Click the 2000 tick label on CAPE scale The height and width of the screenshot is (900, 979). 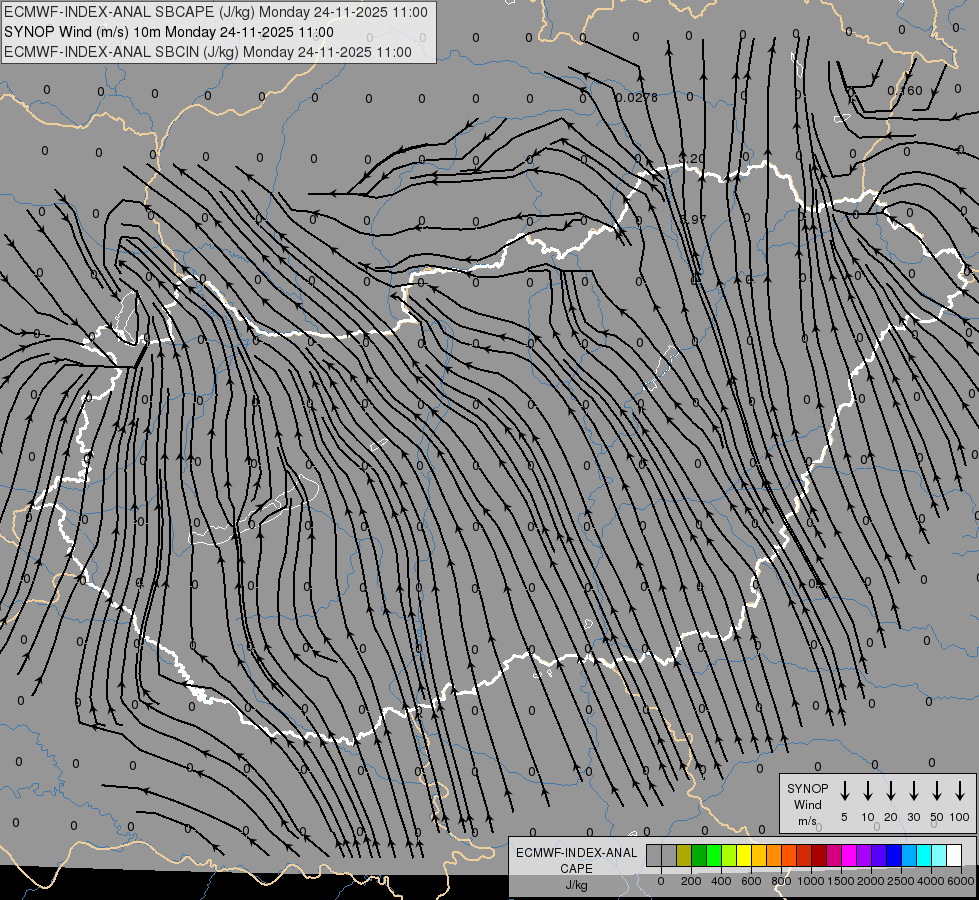pos(870,881)
